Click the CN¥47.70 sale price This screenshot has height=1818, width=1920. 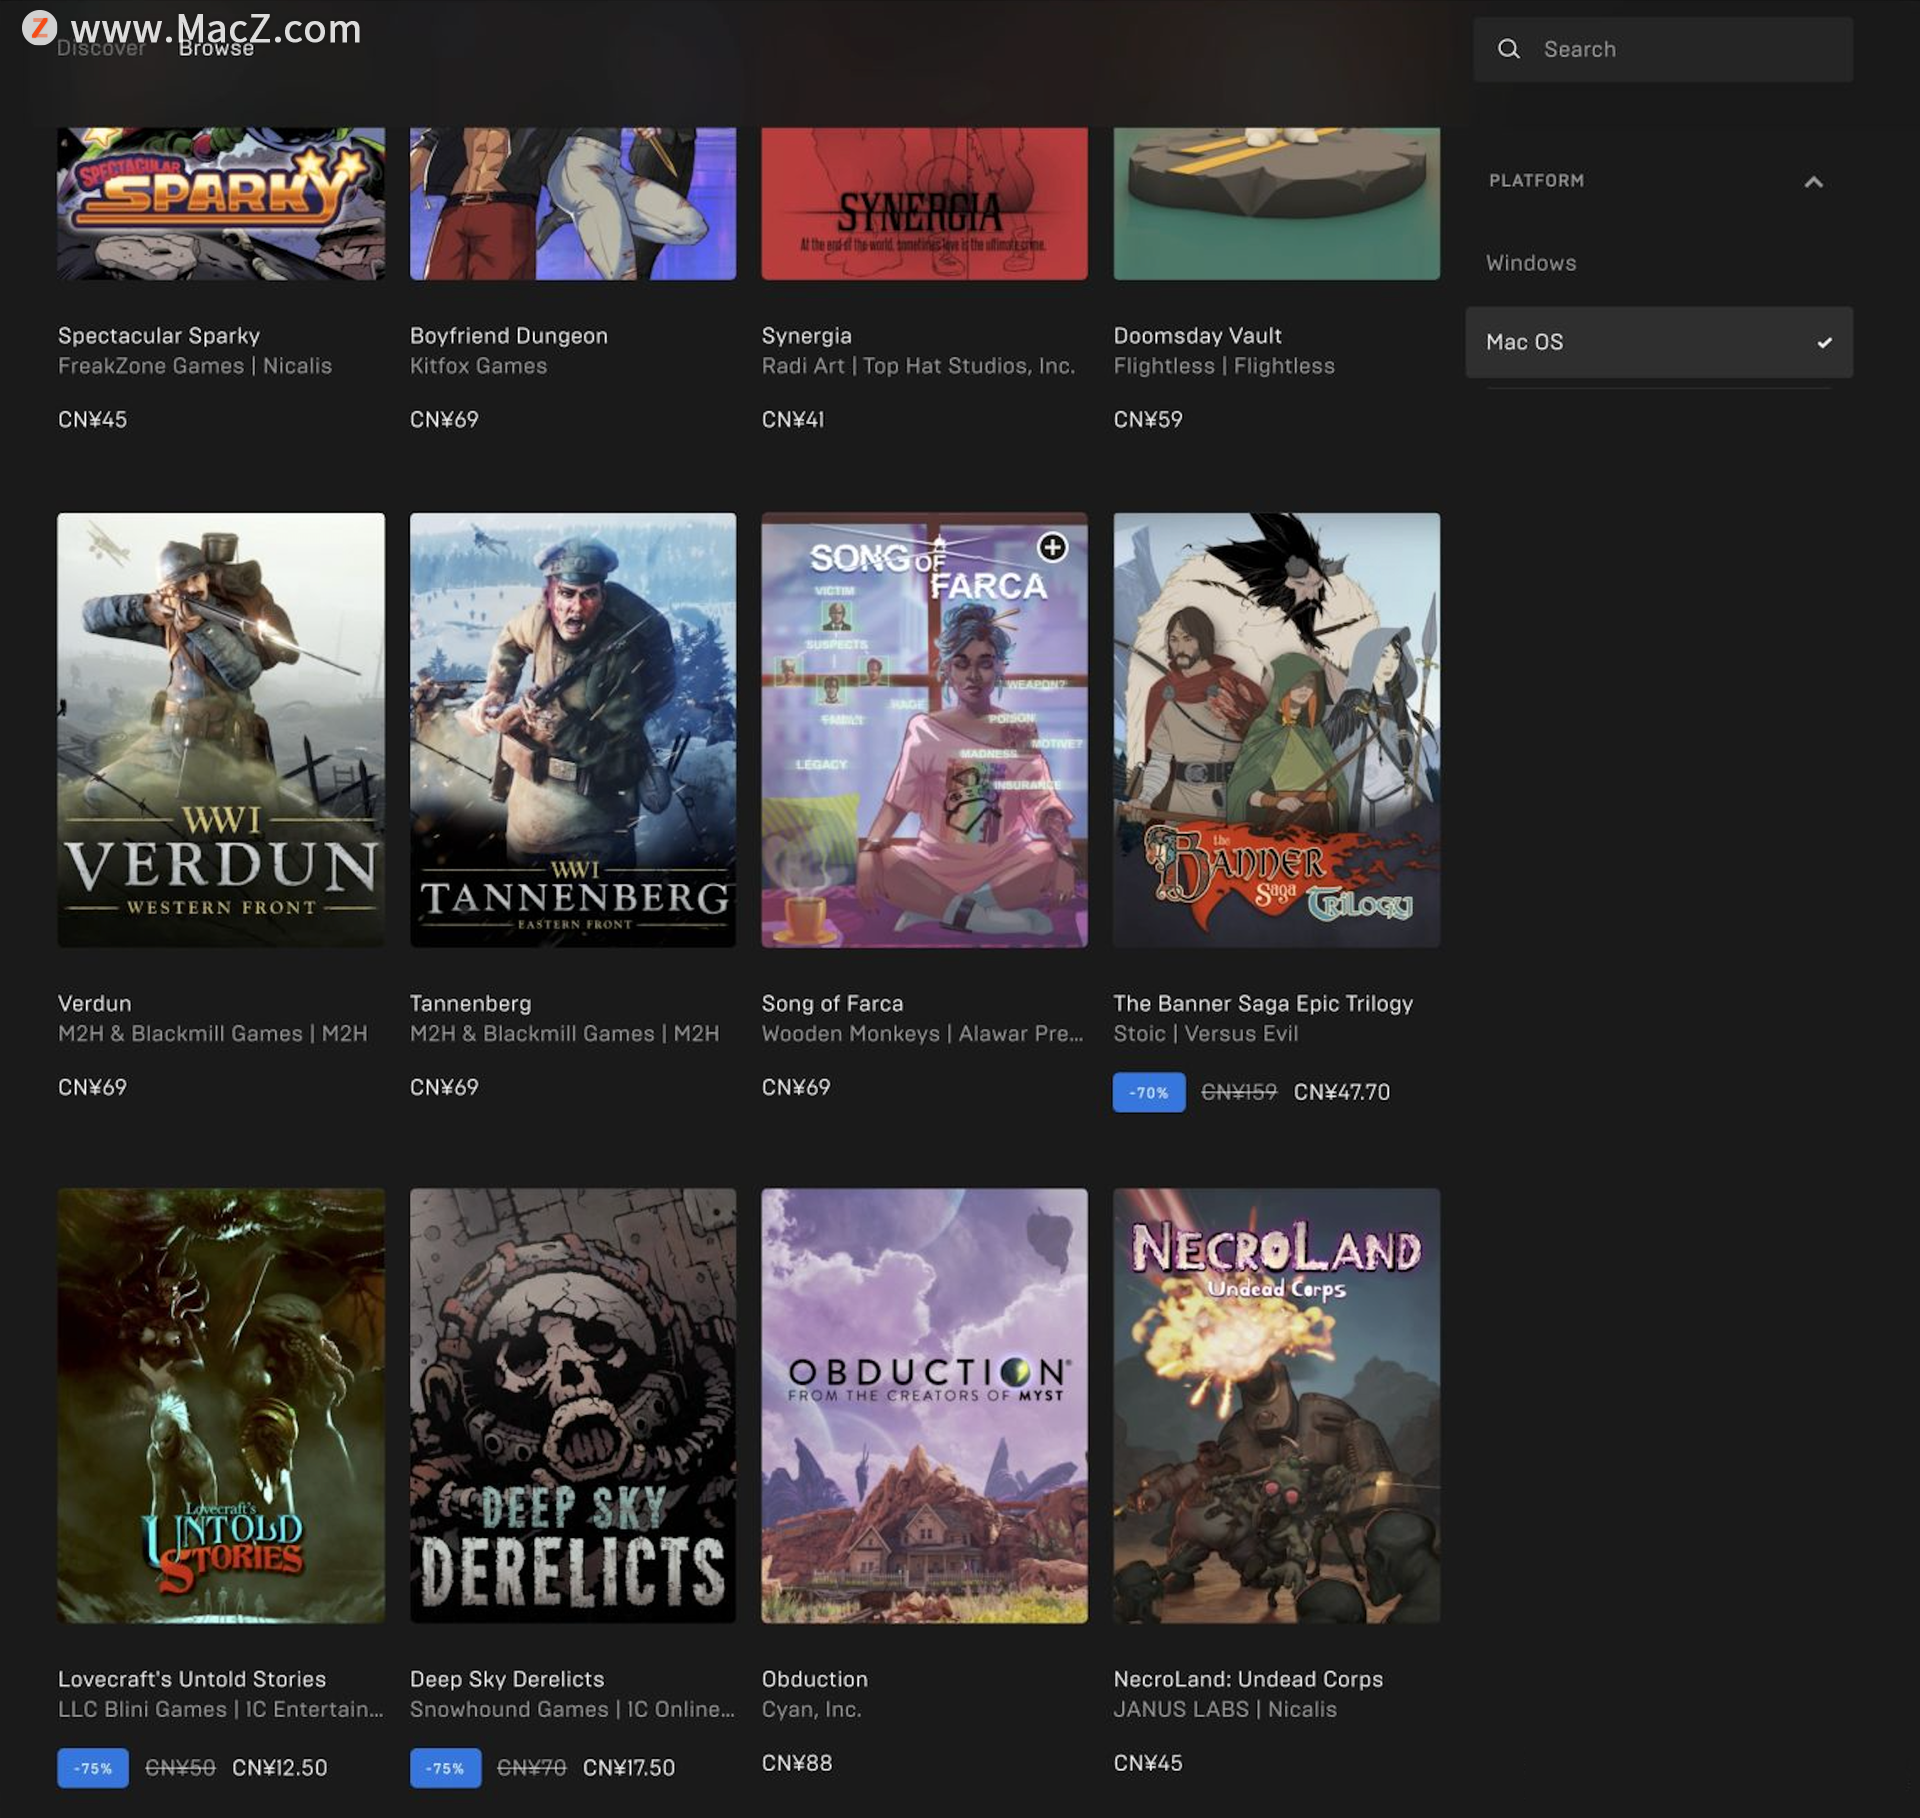coord(1341,1092)
